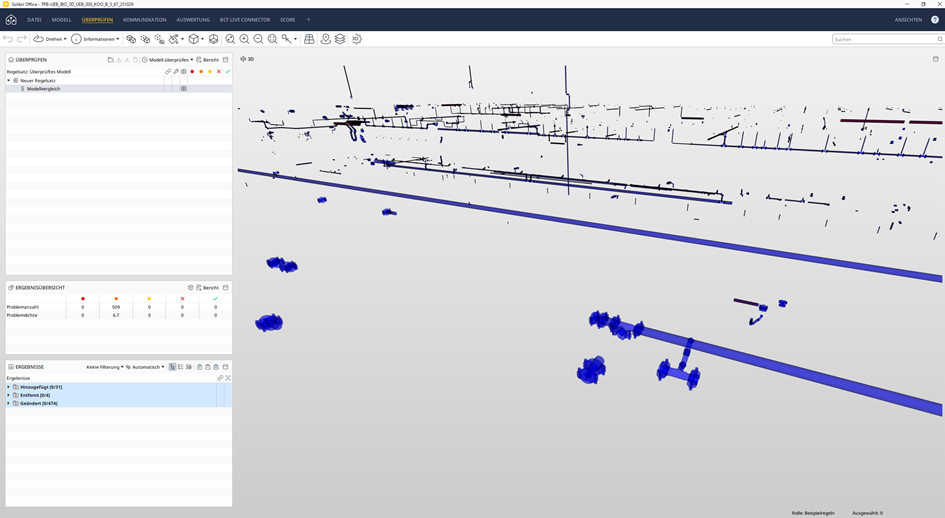This screenshot has width=945, height=518.
Task: Click Bericht in ERGEBNISÜBERSICHT panel
Action: [x=208, y=288]
